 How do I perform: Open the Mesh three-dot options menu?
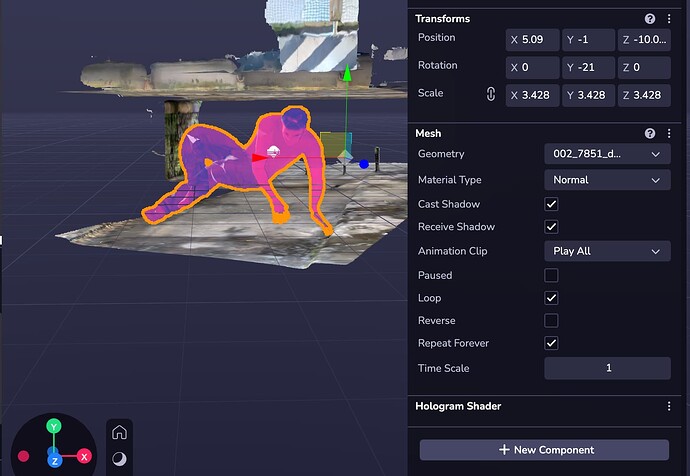pyautogui.click(x=669, y=133)
